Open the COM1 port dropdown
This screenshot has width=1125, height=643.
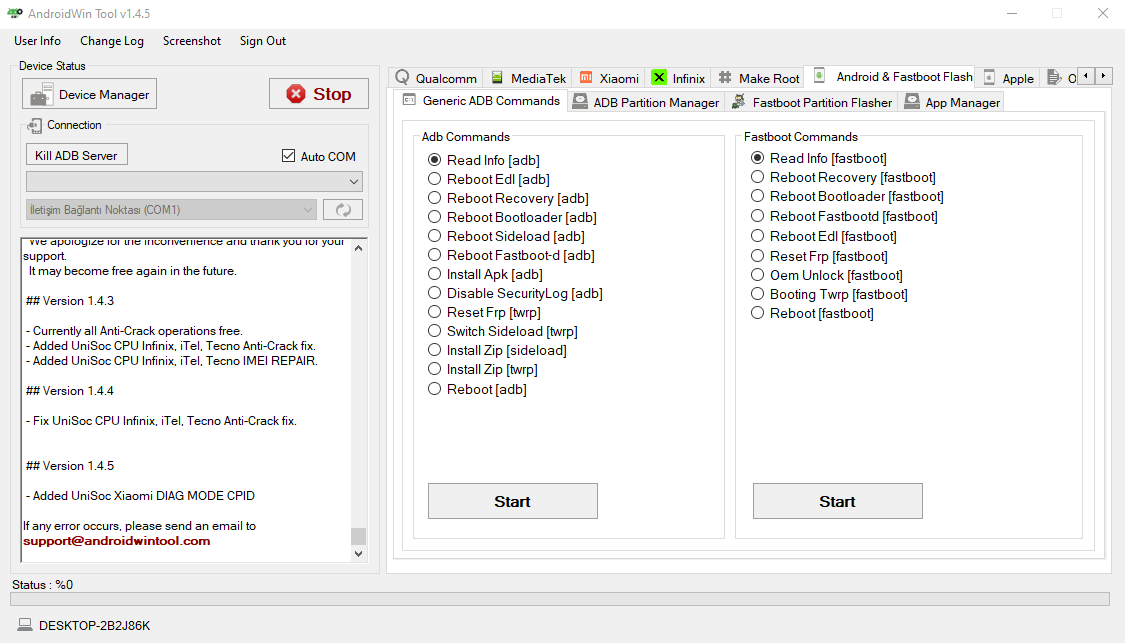click(x=171, y=210)
